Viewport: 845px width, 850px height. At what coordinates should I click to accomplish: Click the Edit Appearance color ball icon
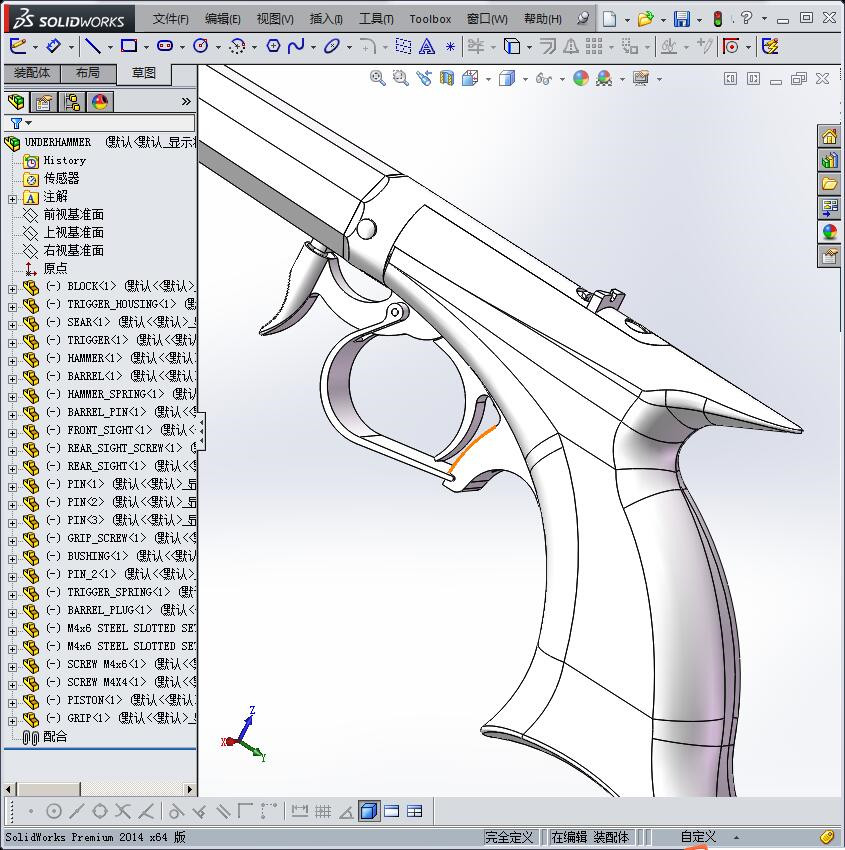[x=580, y=79]
